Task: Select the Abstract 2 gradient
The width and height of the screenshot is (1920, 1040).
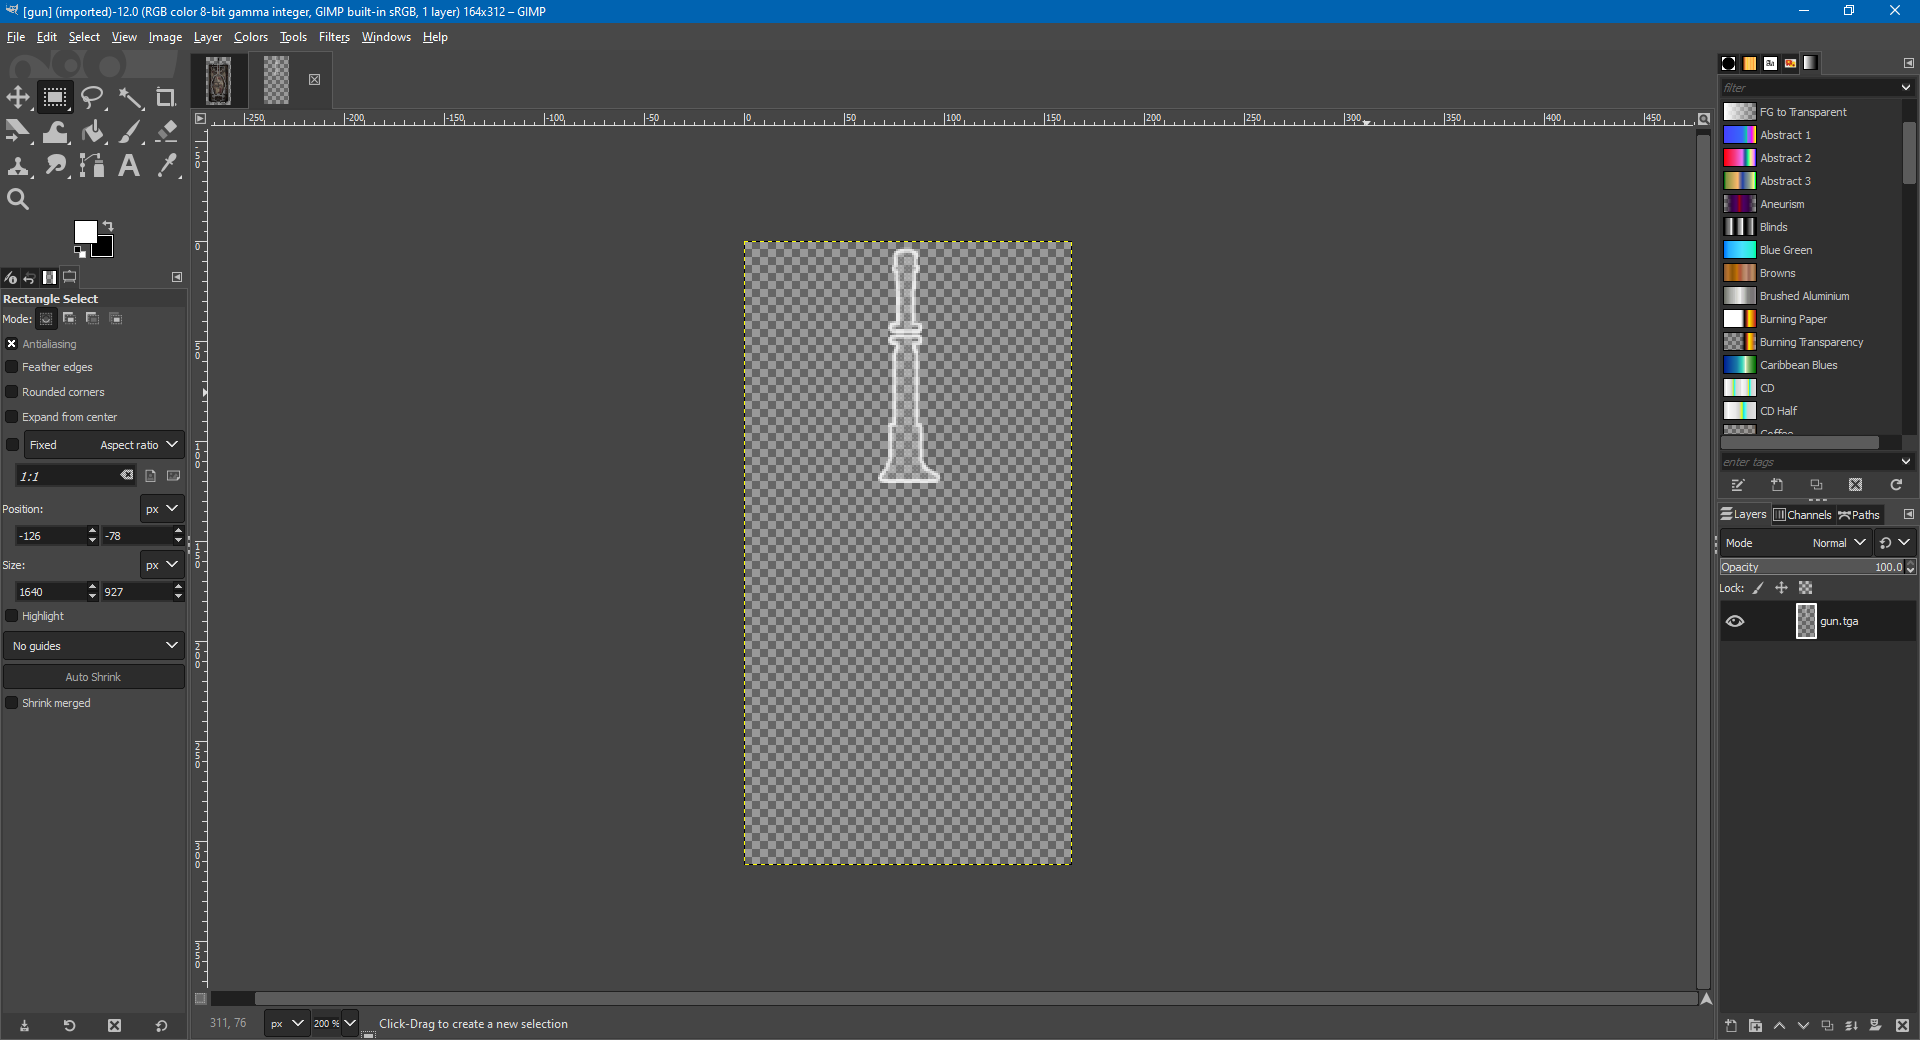Action: tap(1785, 158)
